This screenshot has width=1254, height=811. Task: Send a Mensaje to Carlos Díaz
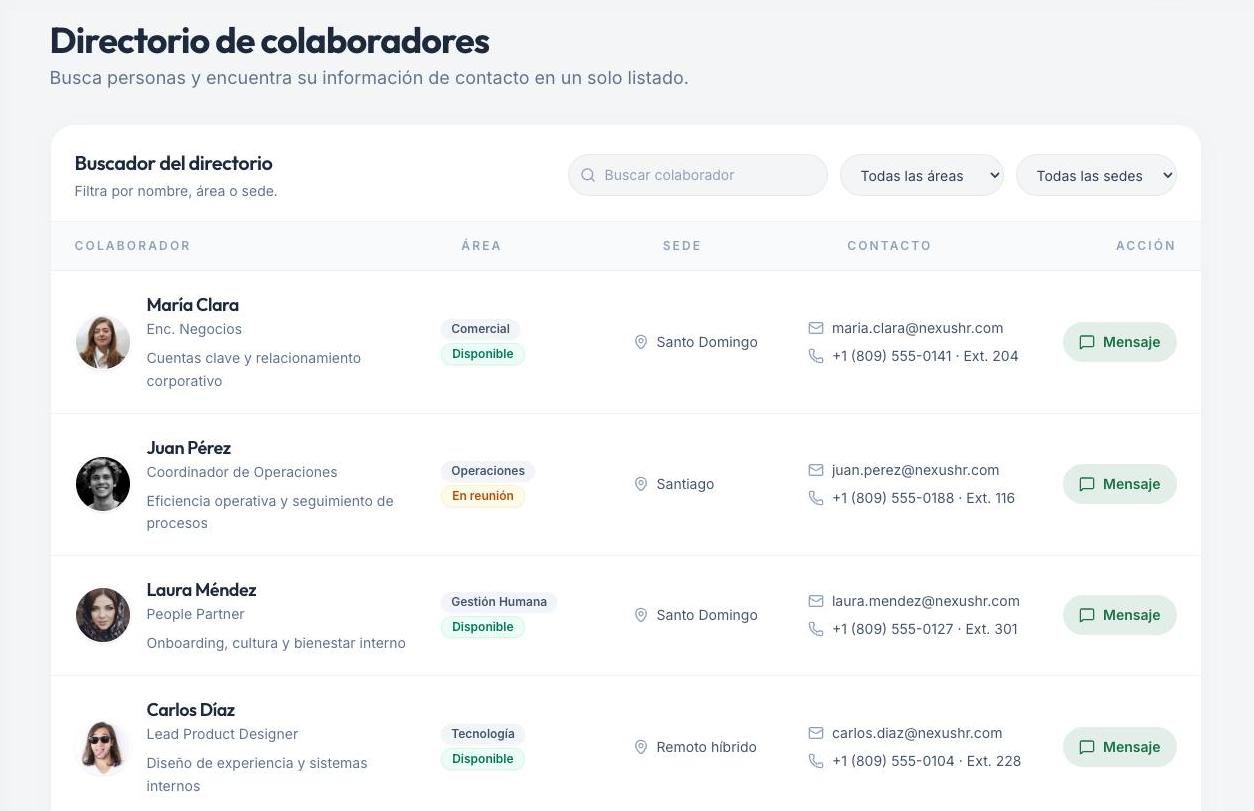tap(1119, 747)
